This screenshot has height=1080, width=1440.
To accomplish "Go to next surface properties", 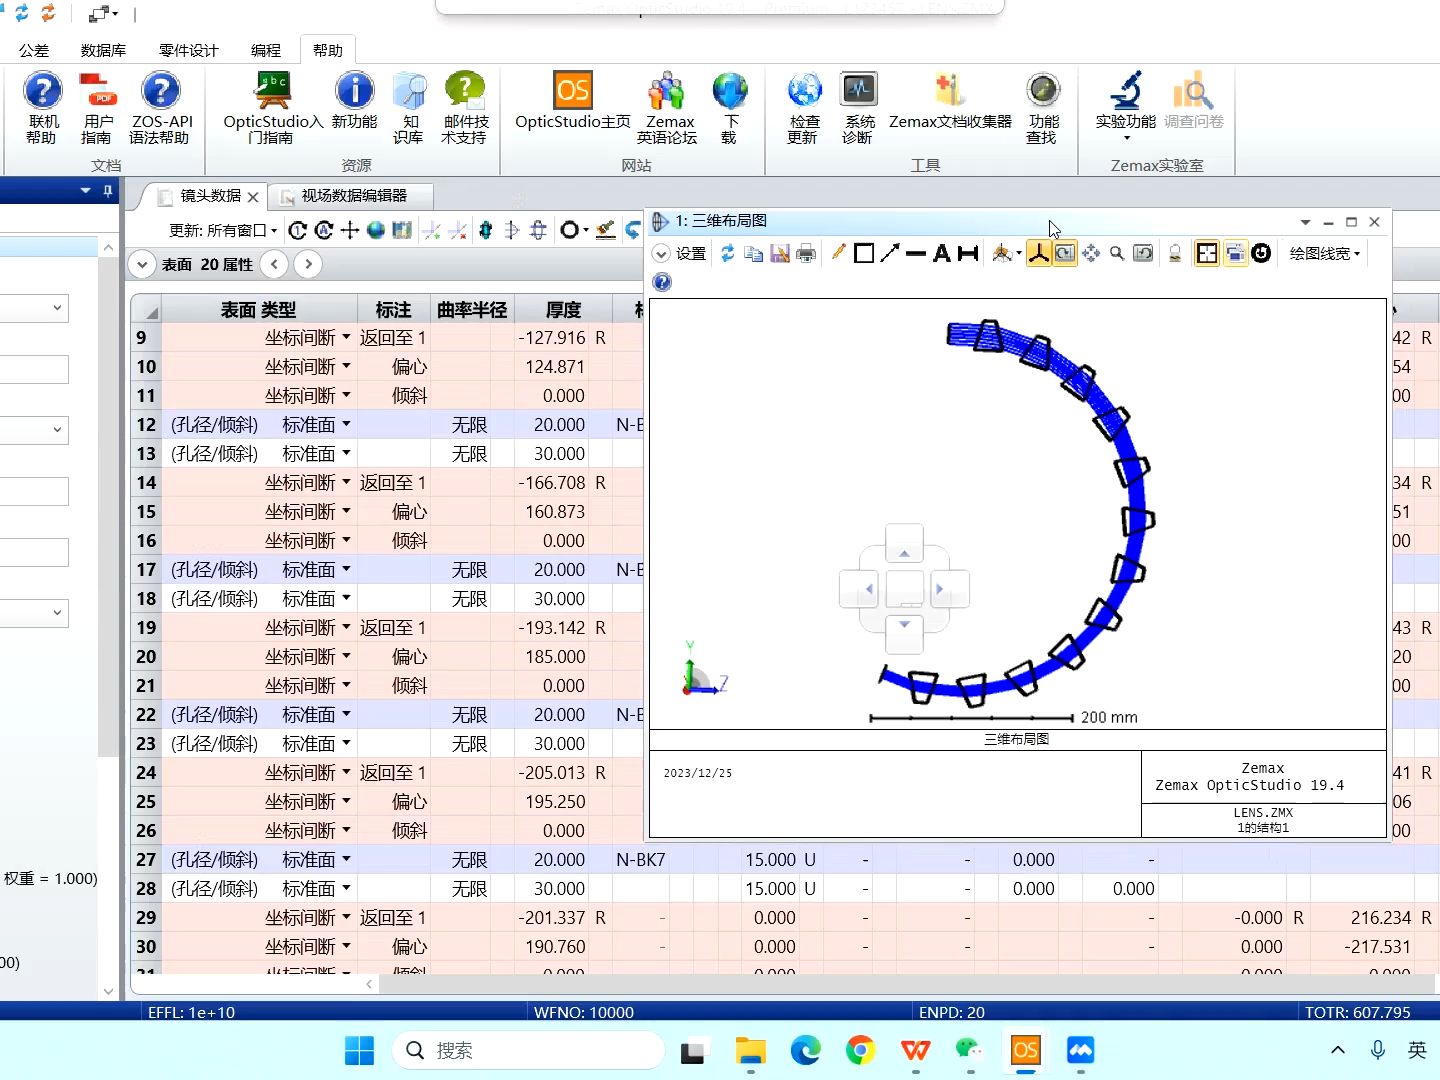I will [x=308, y=264].
